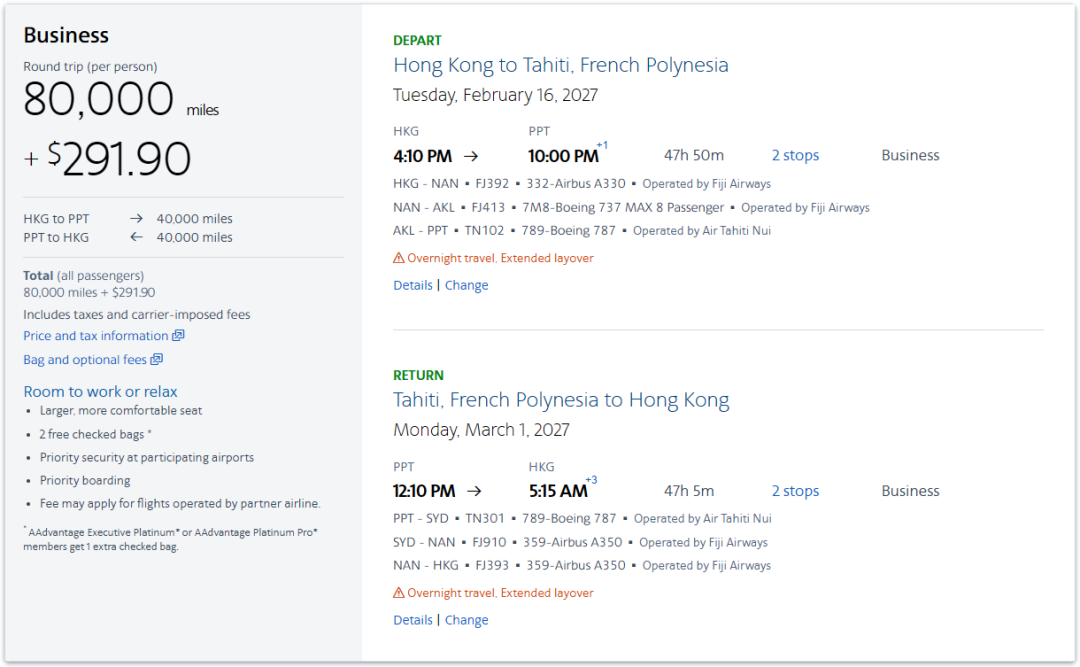Show the 2 stops on departing flight
The width and height of the screenshot is (1080, 667).
(795, 156)
